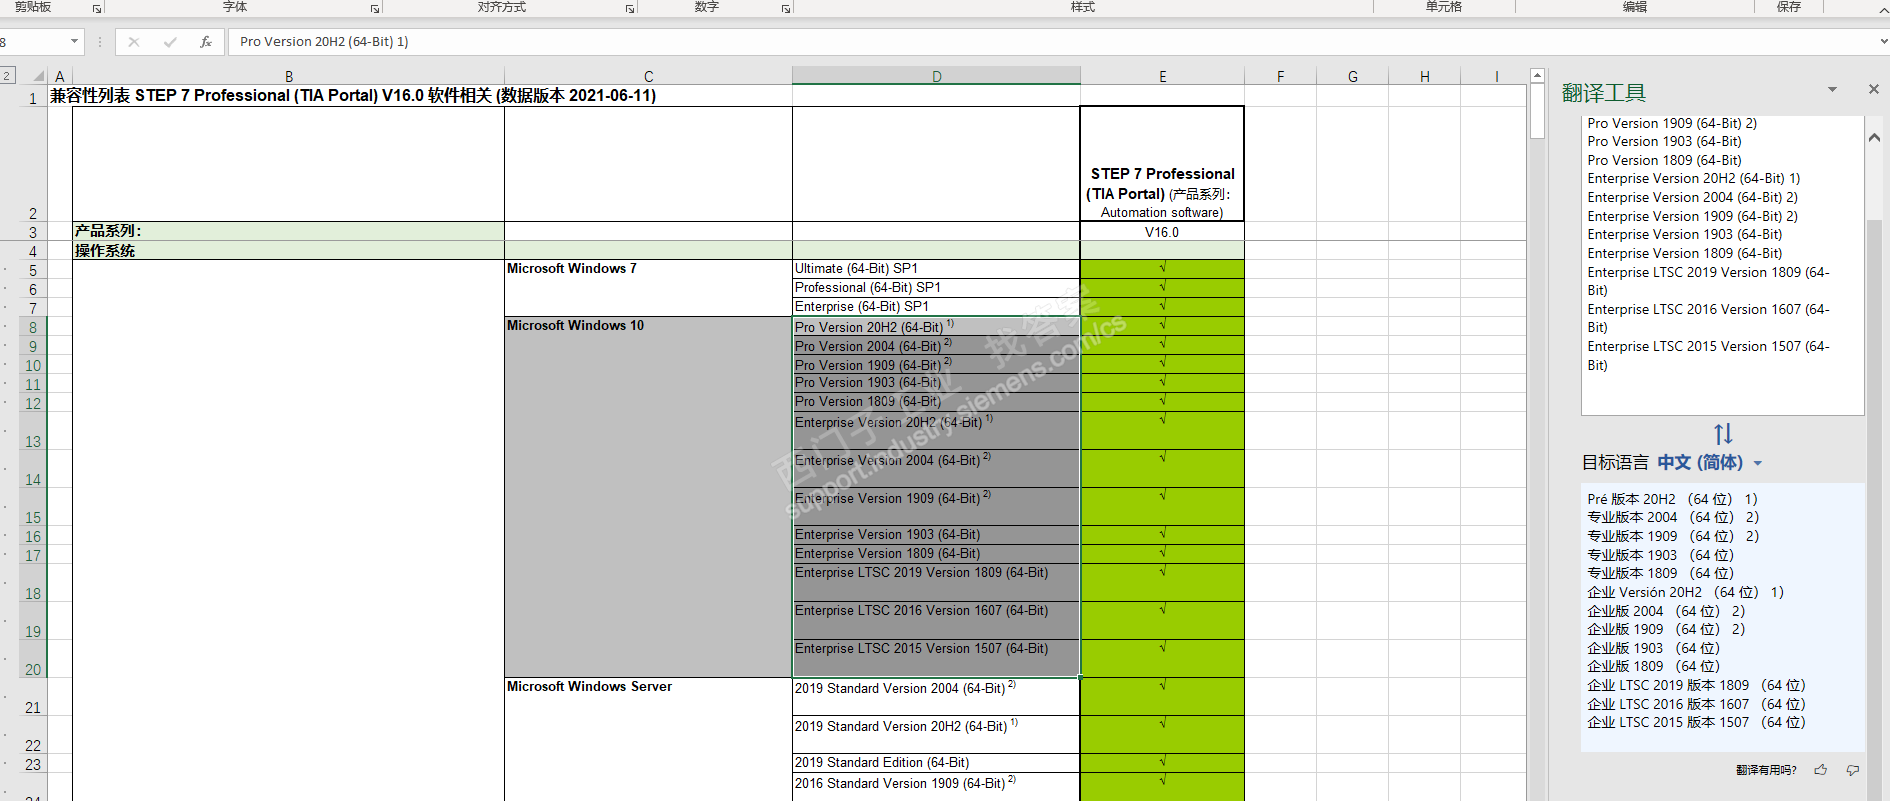Select the Pro Version 20H2 (64-Bit) sheet cell
This screenshot has height=801, width=1890.
pos(936,327)
